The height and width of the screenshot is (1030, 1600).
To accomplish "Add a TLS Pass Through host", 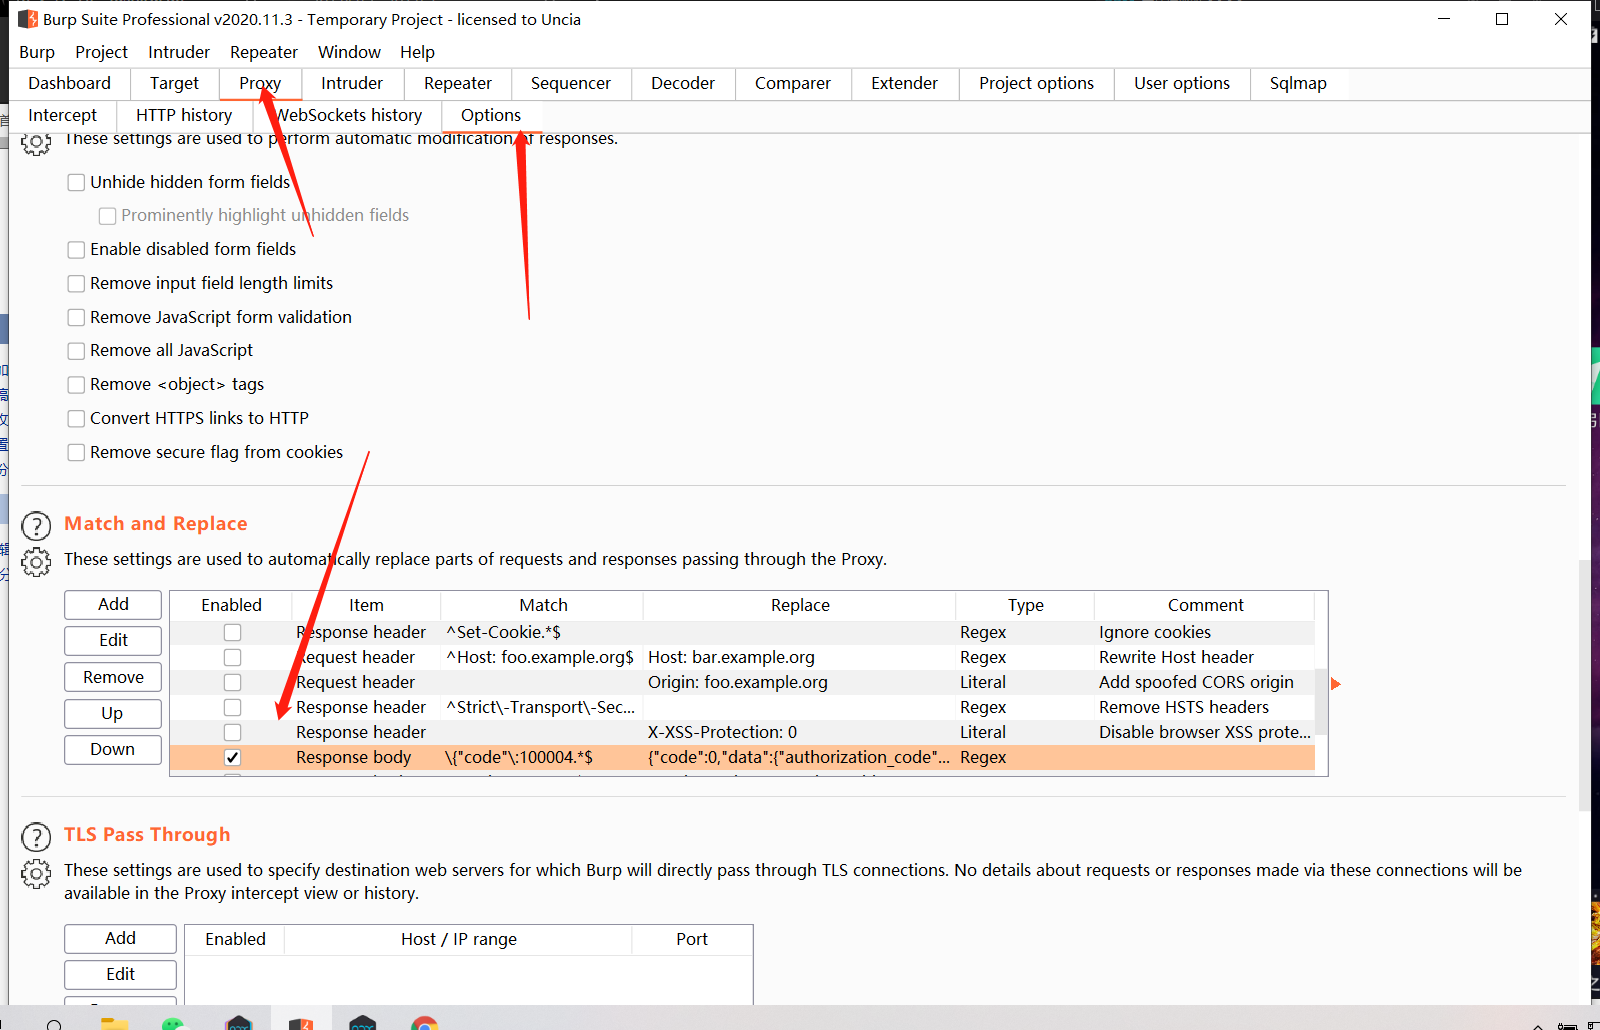I will tap(120, 938).
